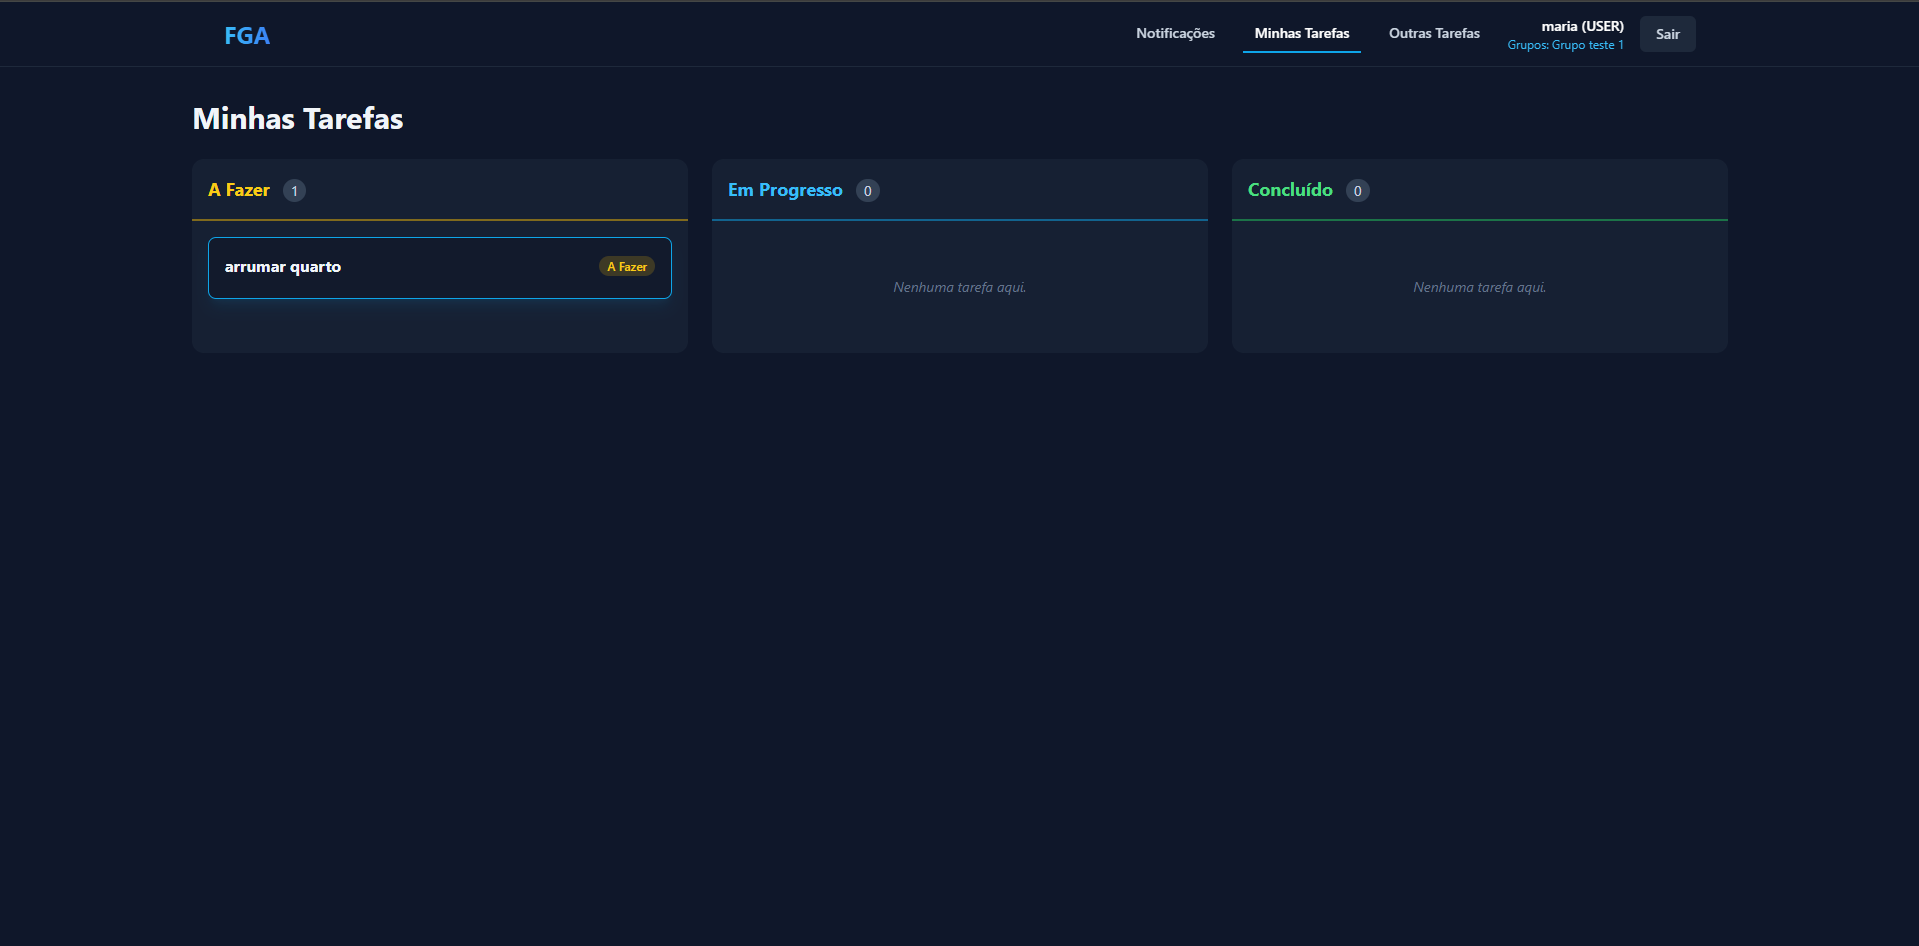Click the empty-state message in Em Progresso column
This screenshot has width=1919, height=946.
pyautogui.click(x=959, y=288)
